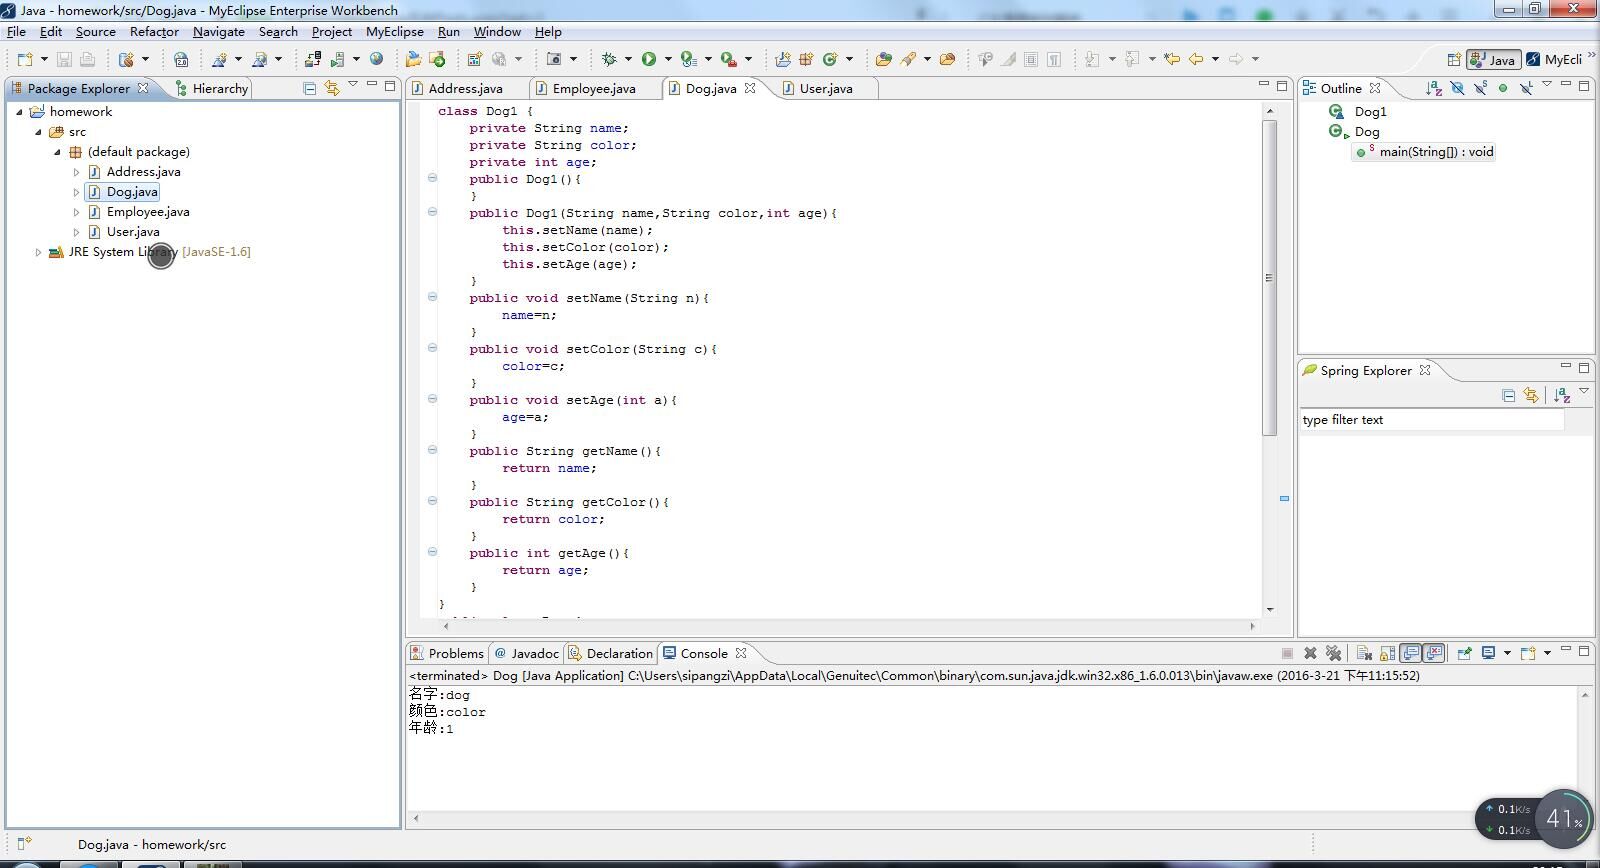Open the Debug button dropdown arrow
This screenshot has height=868, width=1600.
click(x=628, y=59)
